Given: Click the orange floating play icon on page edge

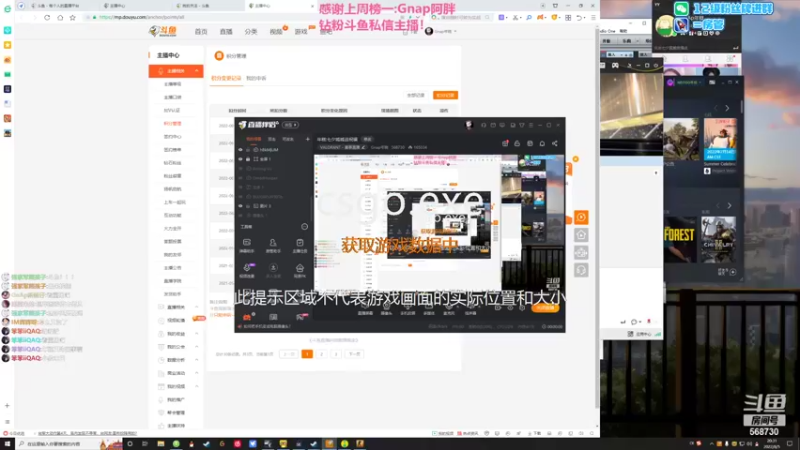Looking at the screenshot, I should [581, 217].
